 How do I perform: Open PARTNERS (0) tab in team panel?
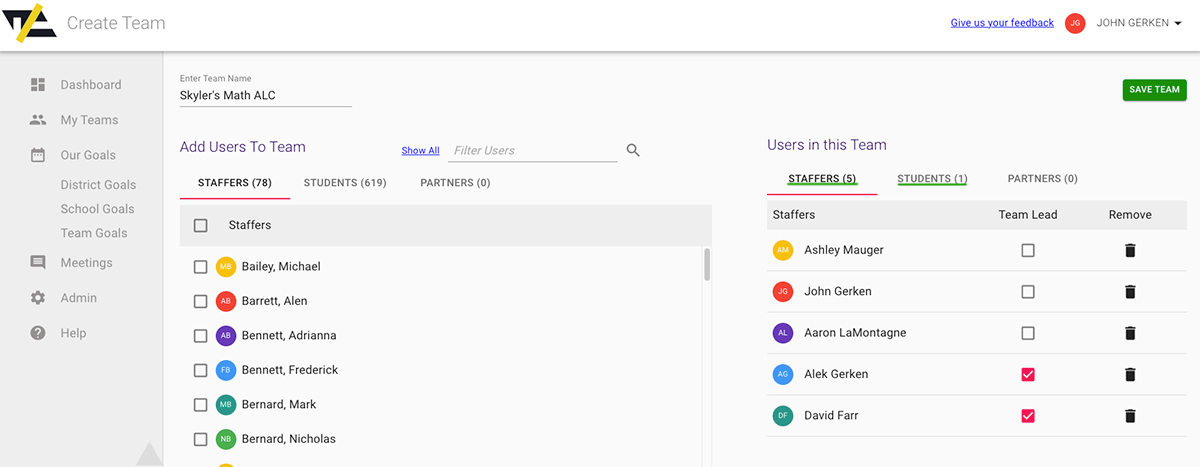1042,179
